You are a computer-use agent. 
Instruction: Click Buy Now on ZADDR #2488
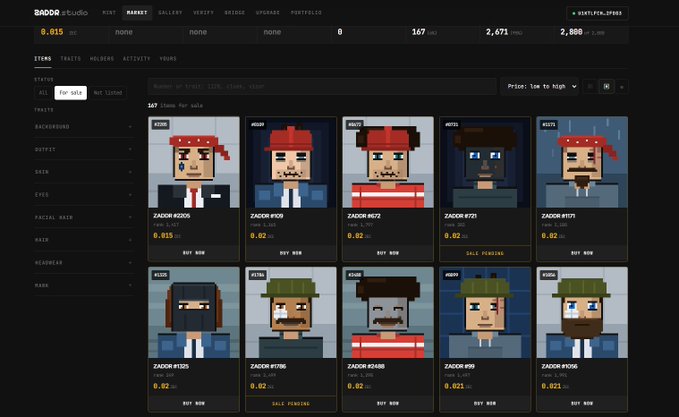(388, 404)
